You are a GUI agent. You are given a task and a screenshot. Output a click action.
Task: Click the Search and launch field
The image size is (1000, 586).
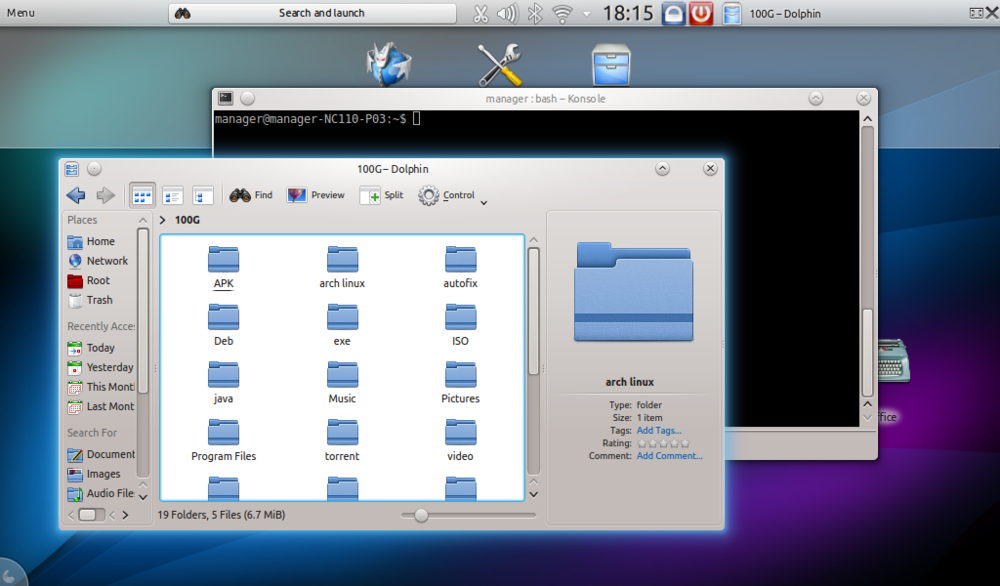point(321,13)
